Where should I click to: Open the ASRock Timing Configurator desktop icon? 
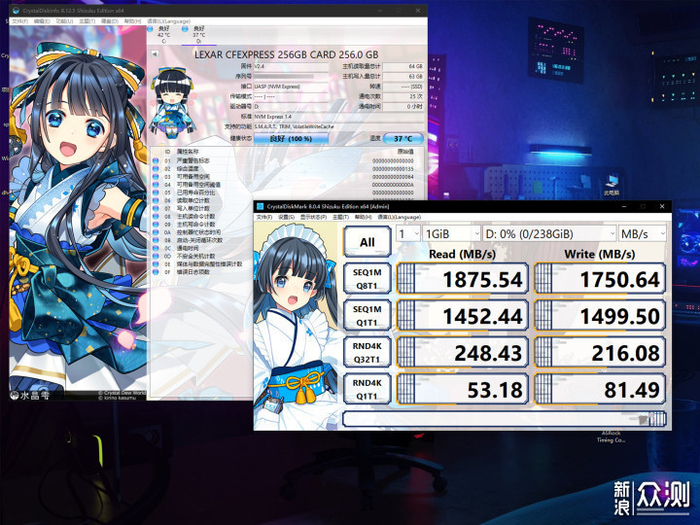pyautogui.click(x=611, y=436)
